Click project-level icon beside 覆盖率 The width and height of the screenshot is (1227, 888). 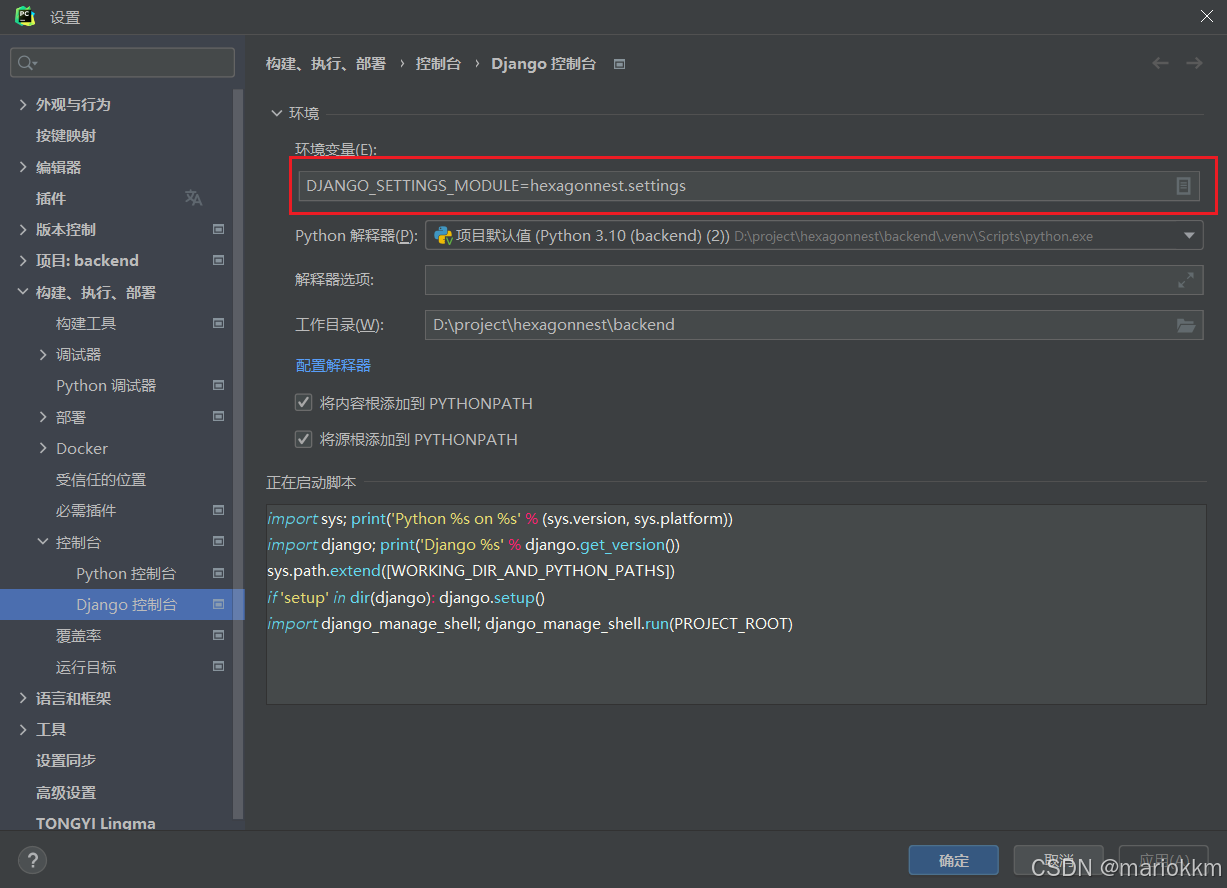(x=219, y=635)
